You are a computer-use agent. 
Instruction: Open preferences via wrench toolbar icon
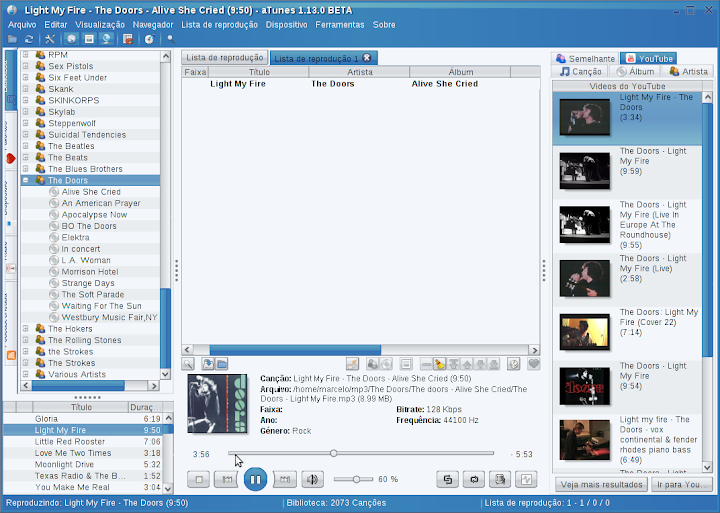50,39
